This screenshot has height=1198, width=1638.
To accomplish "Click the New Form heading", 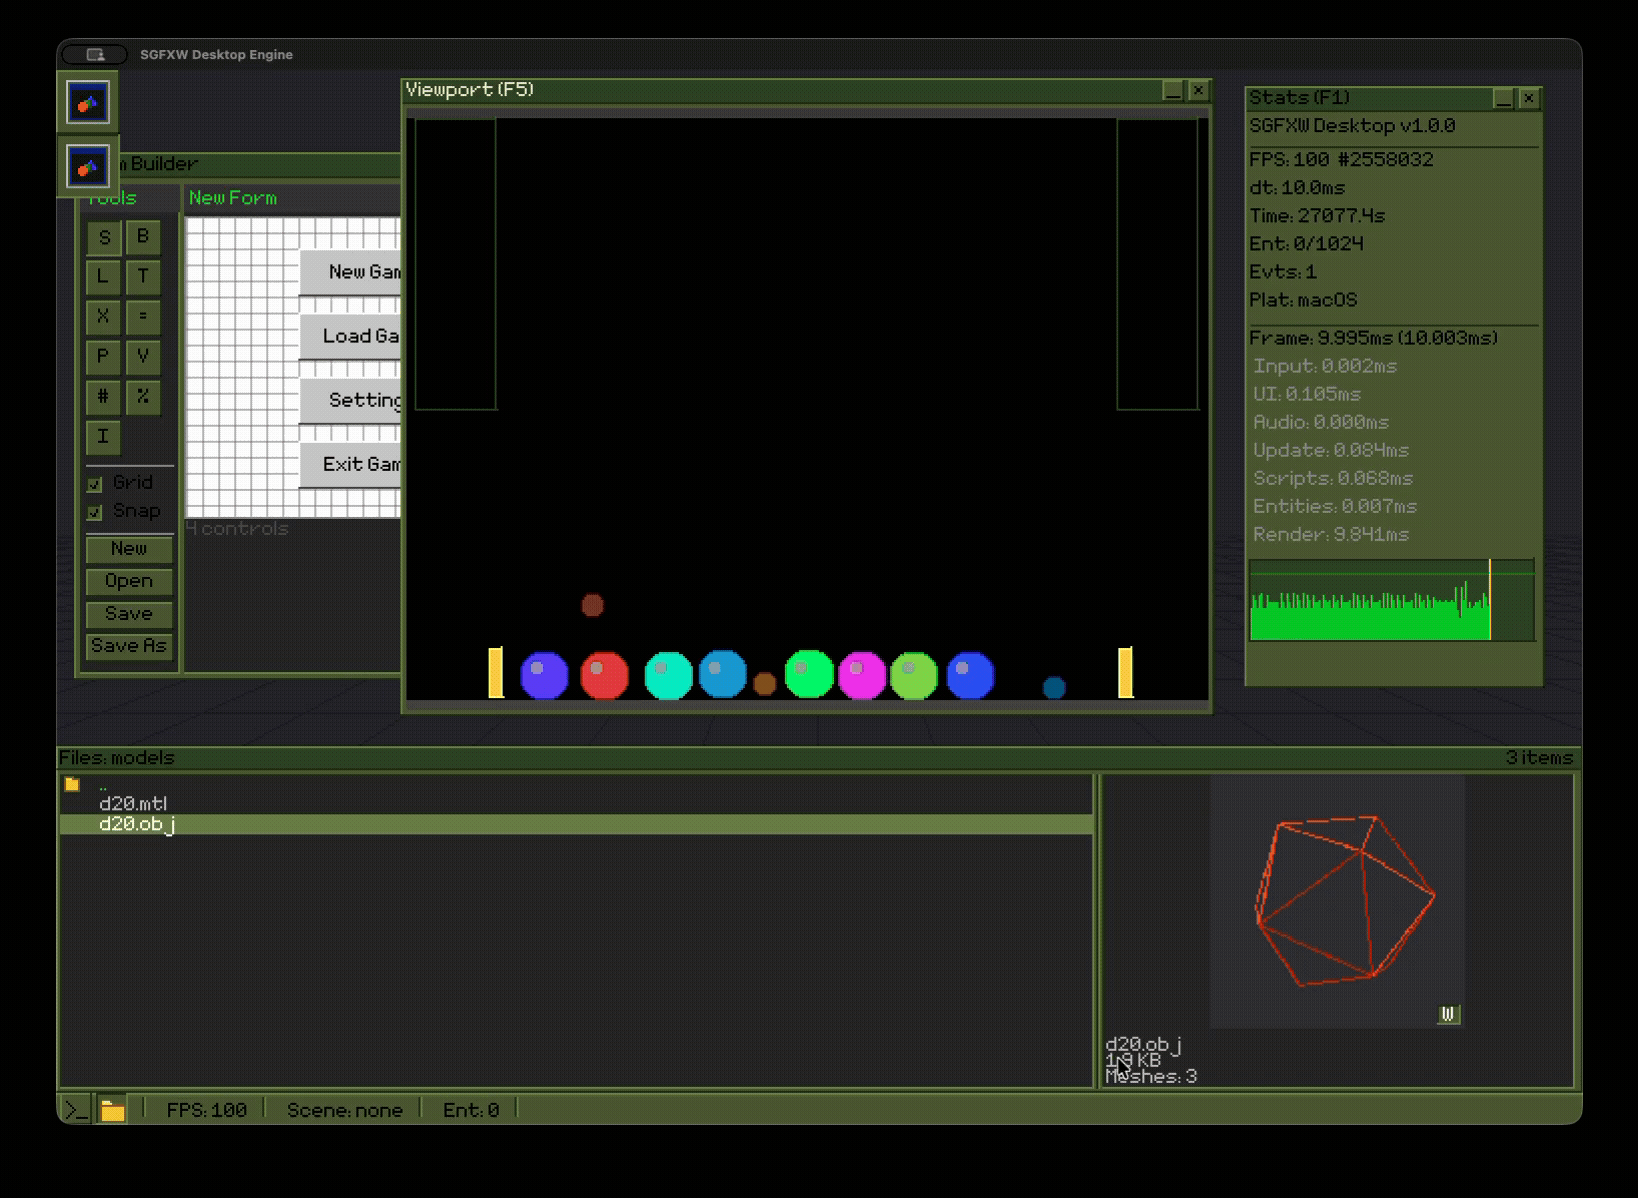I will click(233, 198).
